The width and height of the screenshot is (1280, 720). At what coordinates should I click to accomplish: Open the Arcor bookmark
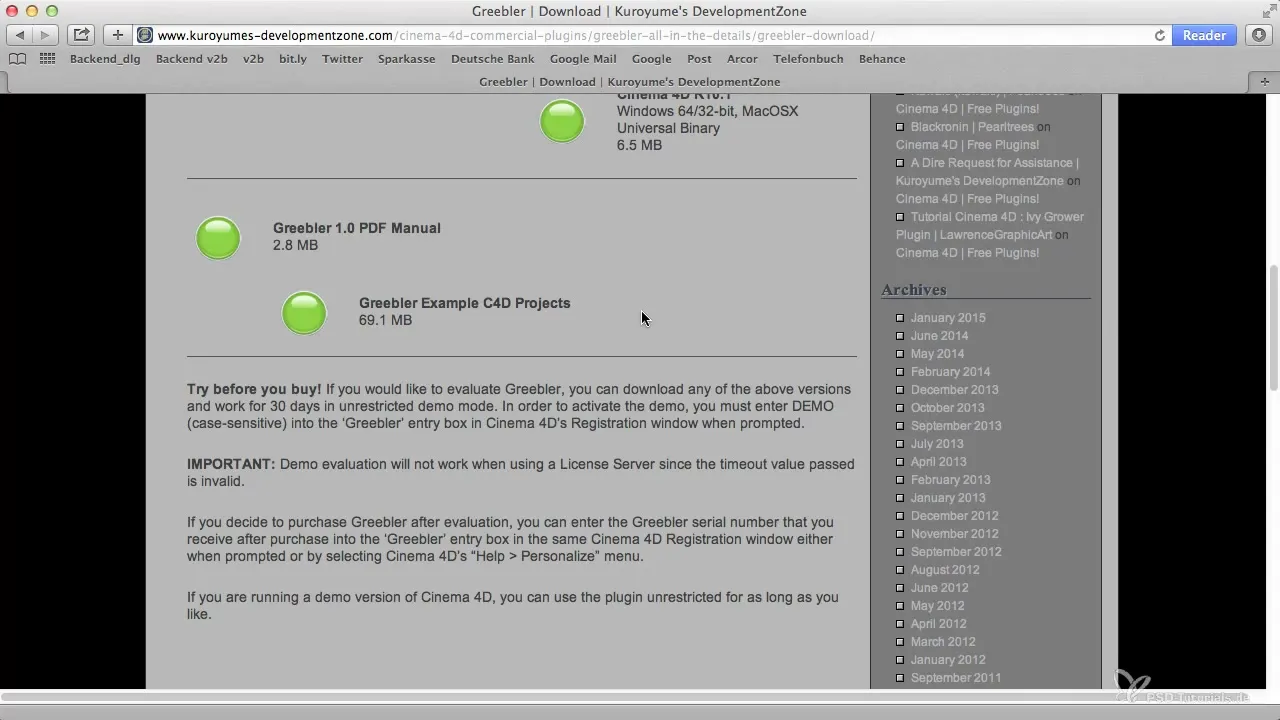(742, 59)
